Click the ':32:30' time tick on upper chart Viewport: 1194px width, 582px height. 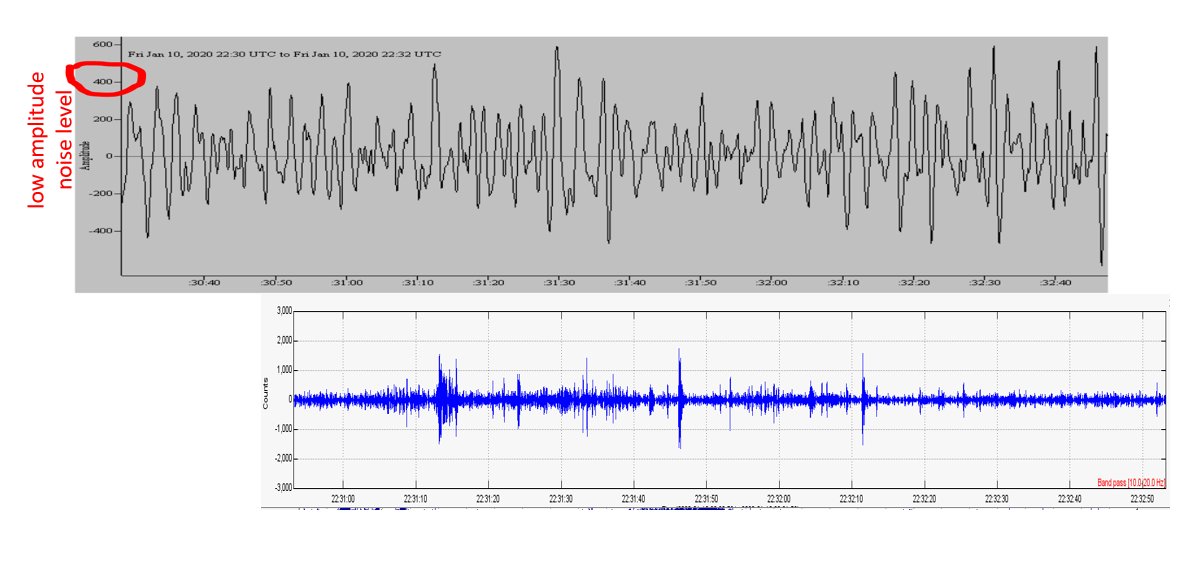[985, 283]
